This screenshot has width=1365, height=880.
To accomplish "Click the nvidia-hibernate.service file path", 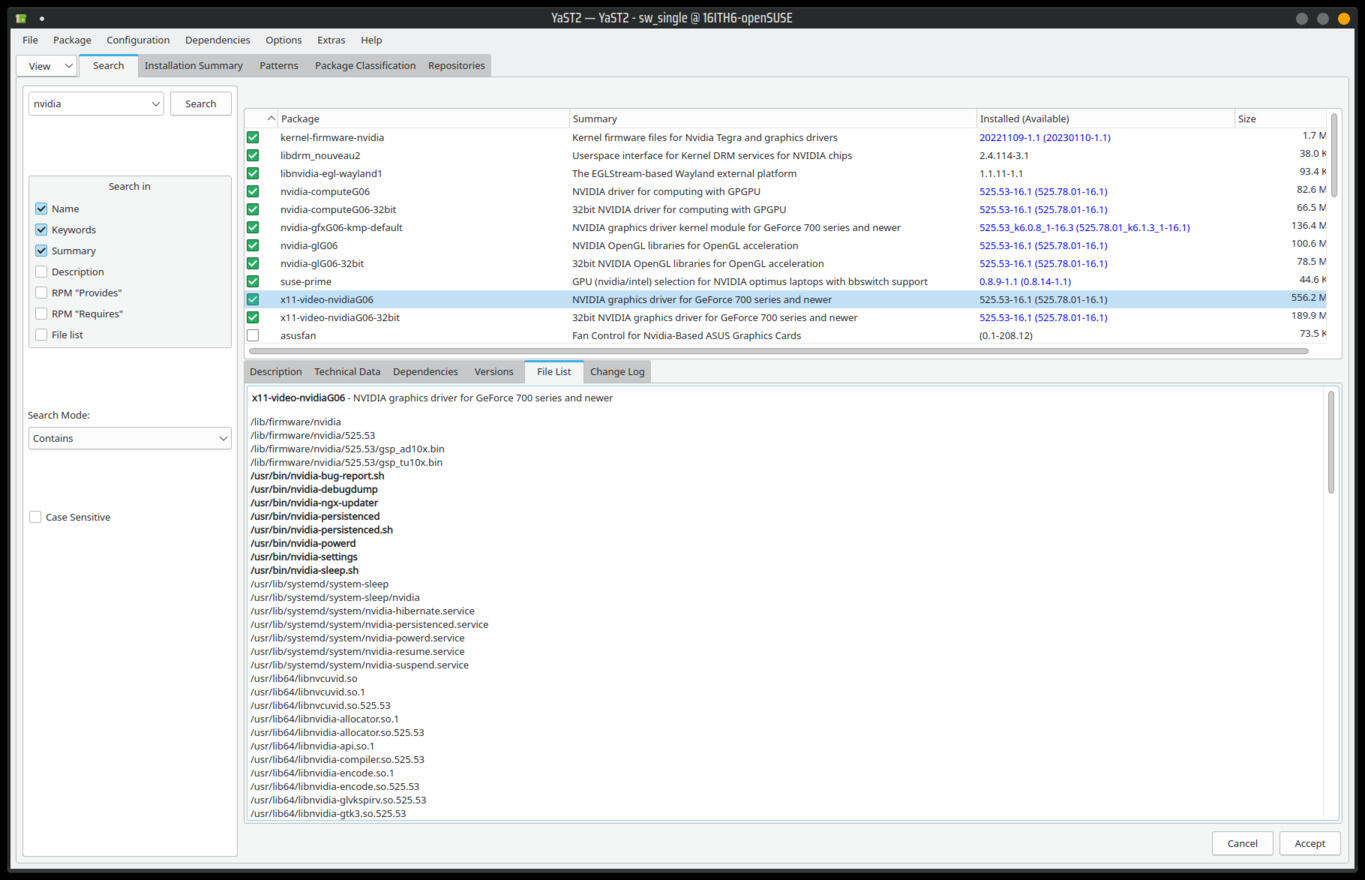I will click(x=362, y=611).
